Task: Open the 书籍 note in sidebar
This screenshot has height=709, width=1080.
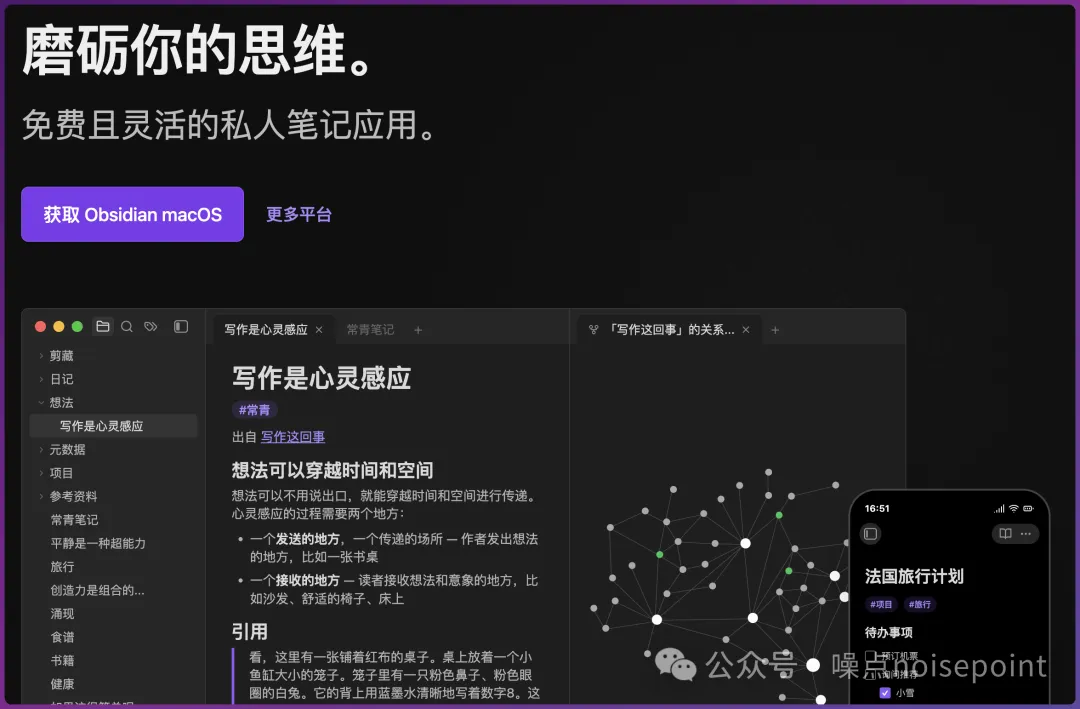Action: point(62,660)
